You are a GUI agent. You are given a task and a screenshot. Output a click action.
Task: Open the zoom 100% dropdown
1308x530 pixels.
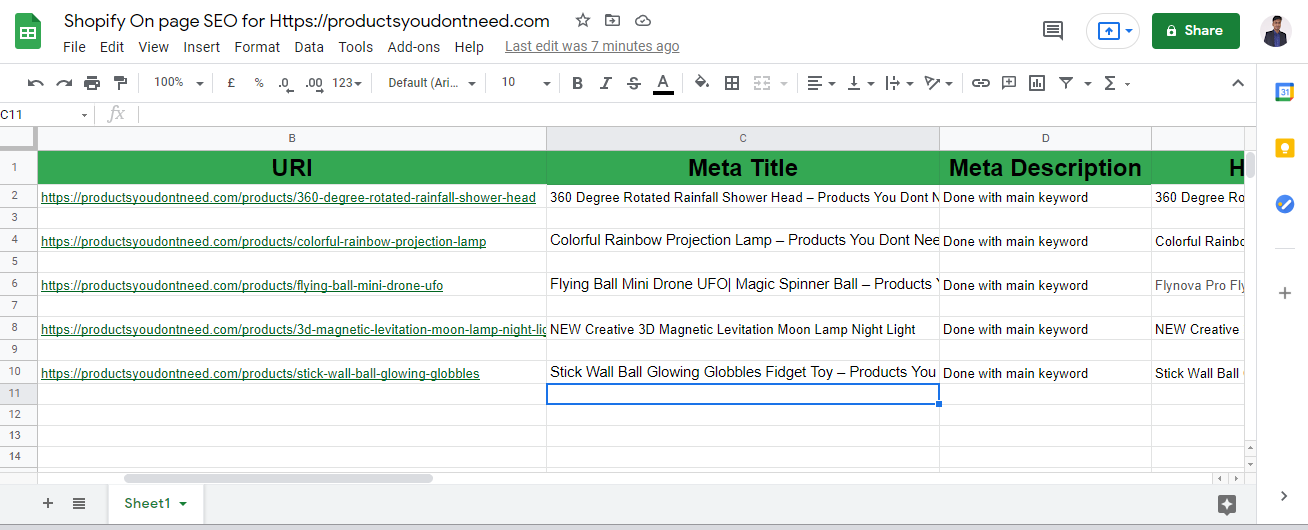[x=178, y=83]
